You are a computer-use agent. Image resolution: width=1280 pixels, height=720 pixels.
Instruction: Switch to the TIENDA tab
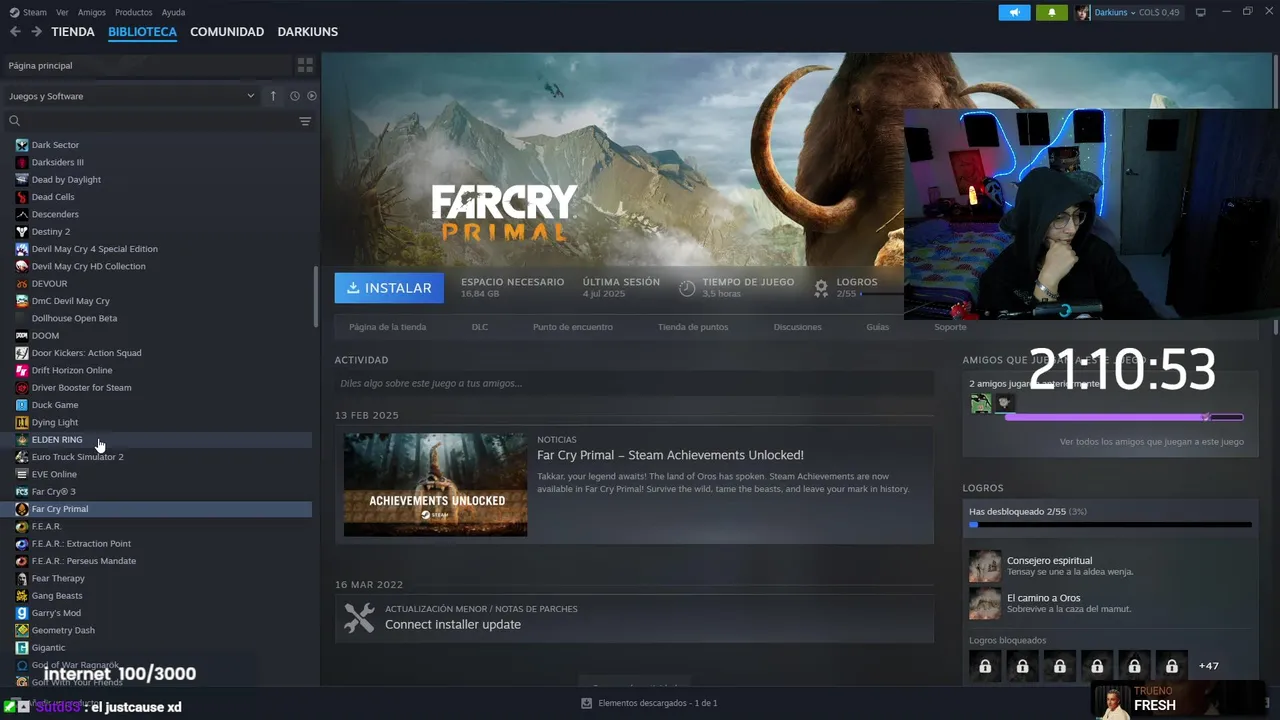(x=73, y=32)
